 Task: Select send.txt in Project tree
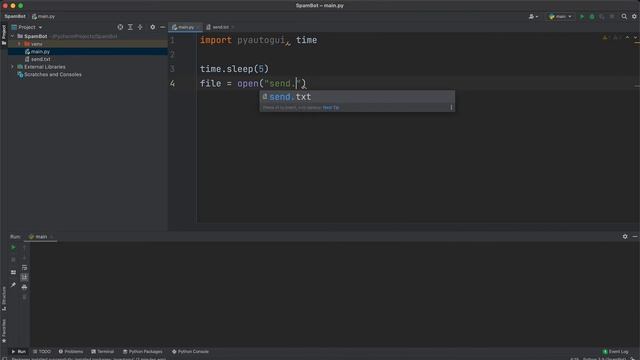point(40,59)
